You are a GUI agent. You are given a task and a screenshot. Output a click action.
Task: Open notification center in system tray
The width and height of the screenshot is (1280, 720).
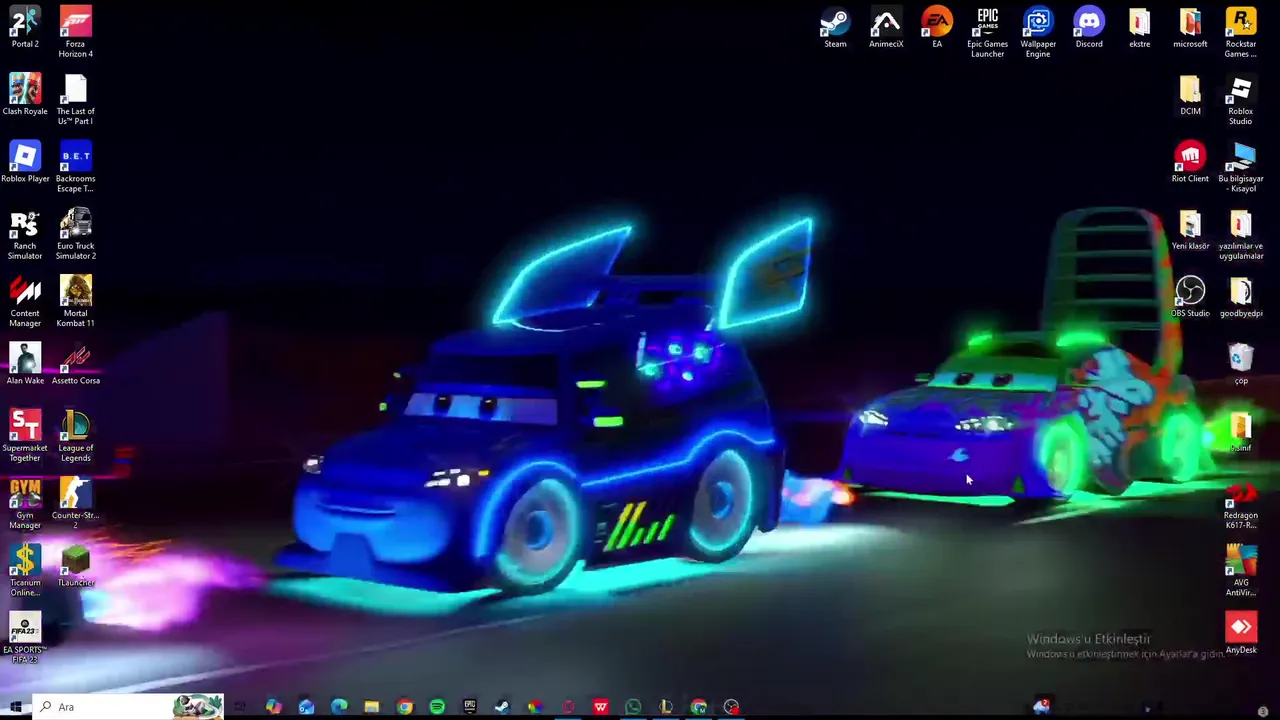[1262, 710]
